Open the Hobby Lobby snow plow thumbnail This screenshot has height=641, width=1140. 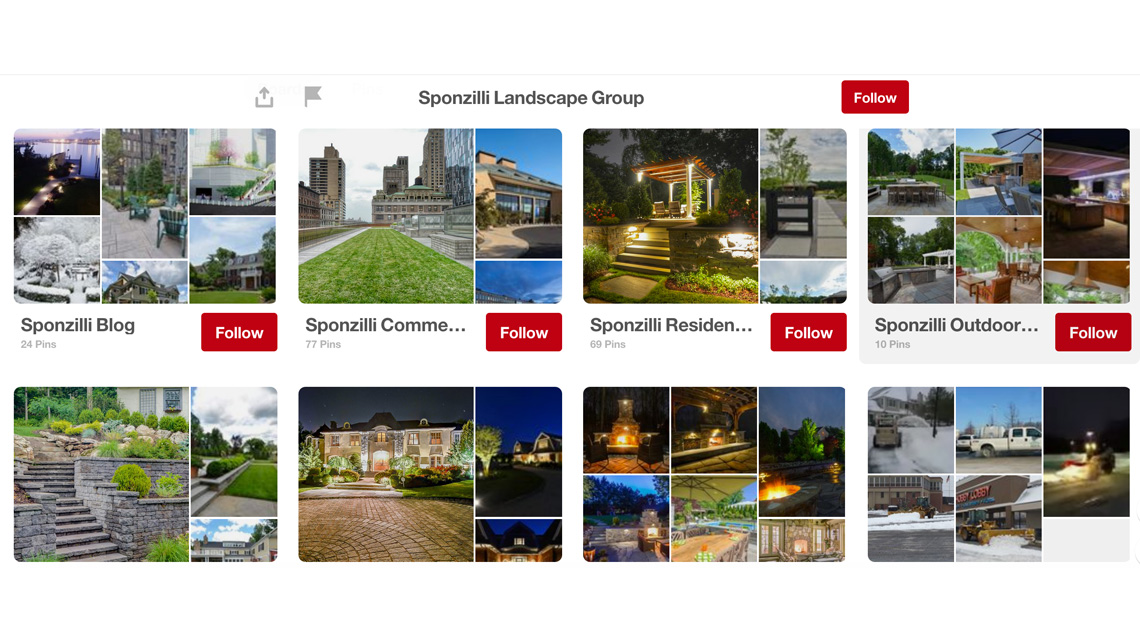[998, 518]
